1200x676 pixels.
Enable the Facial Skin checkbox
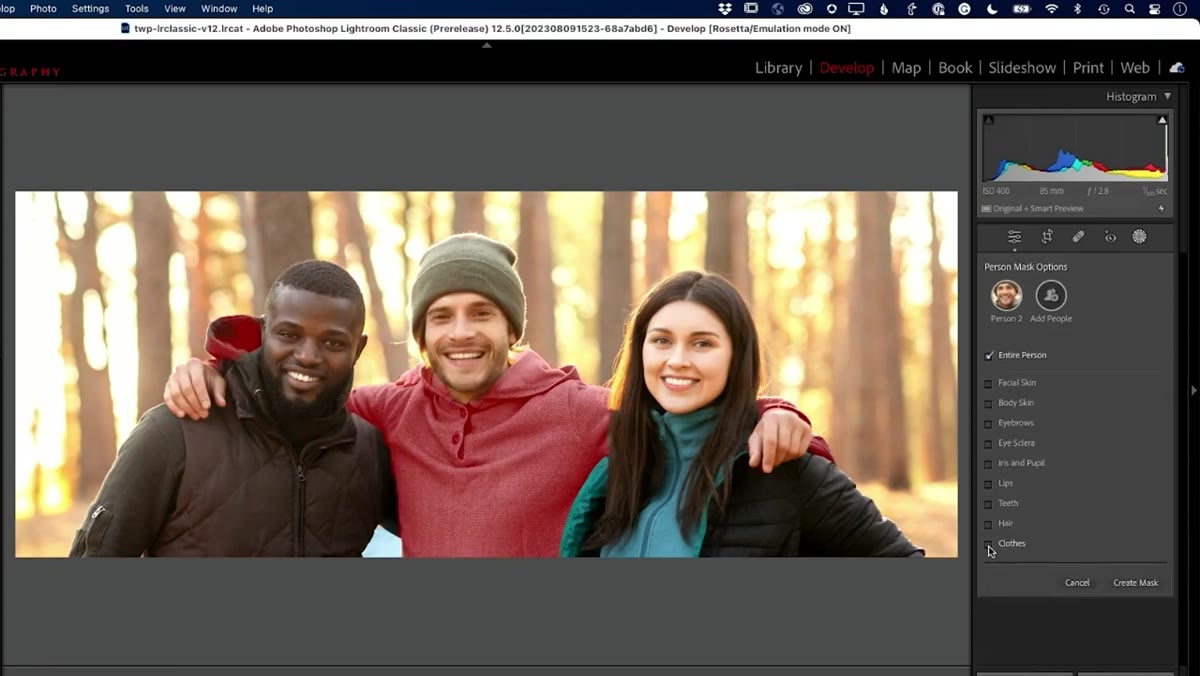coord(989,383)
